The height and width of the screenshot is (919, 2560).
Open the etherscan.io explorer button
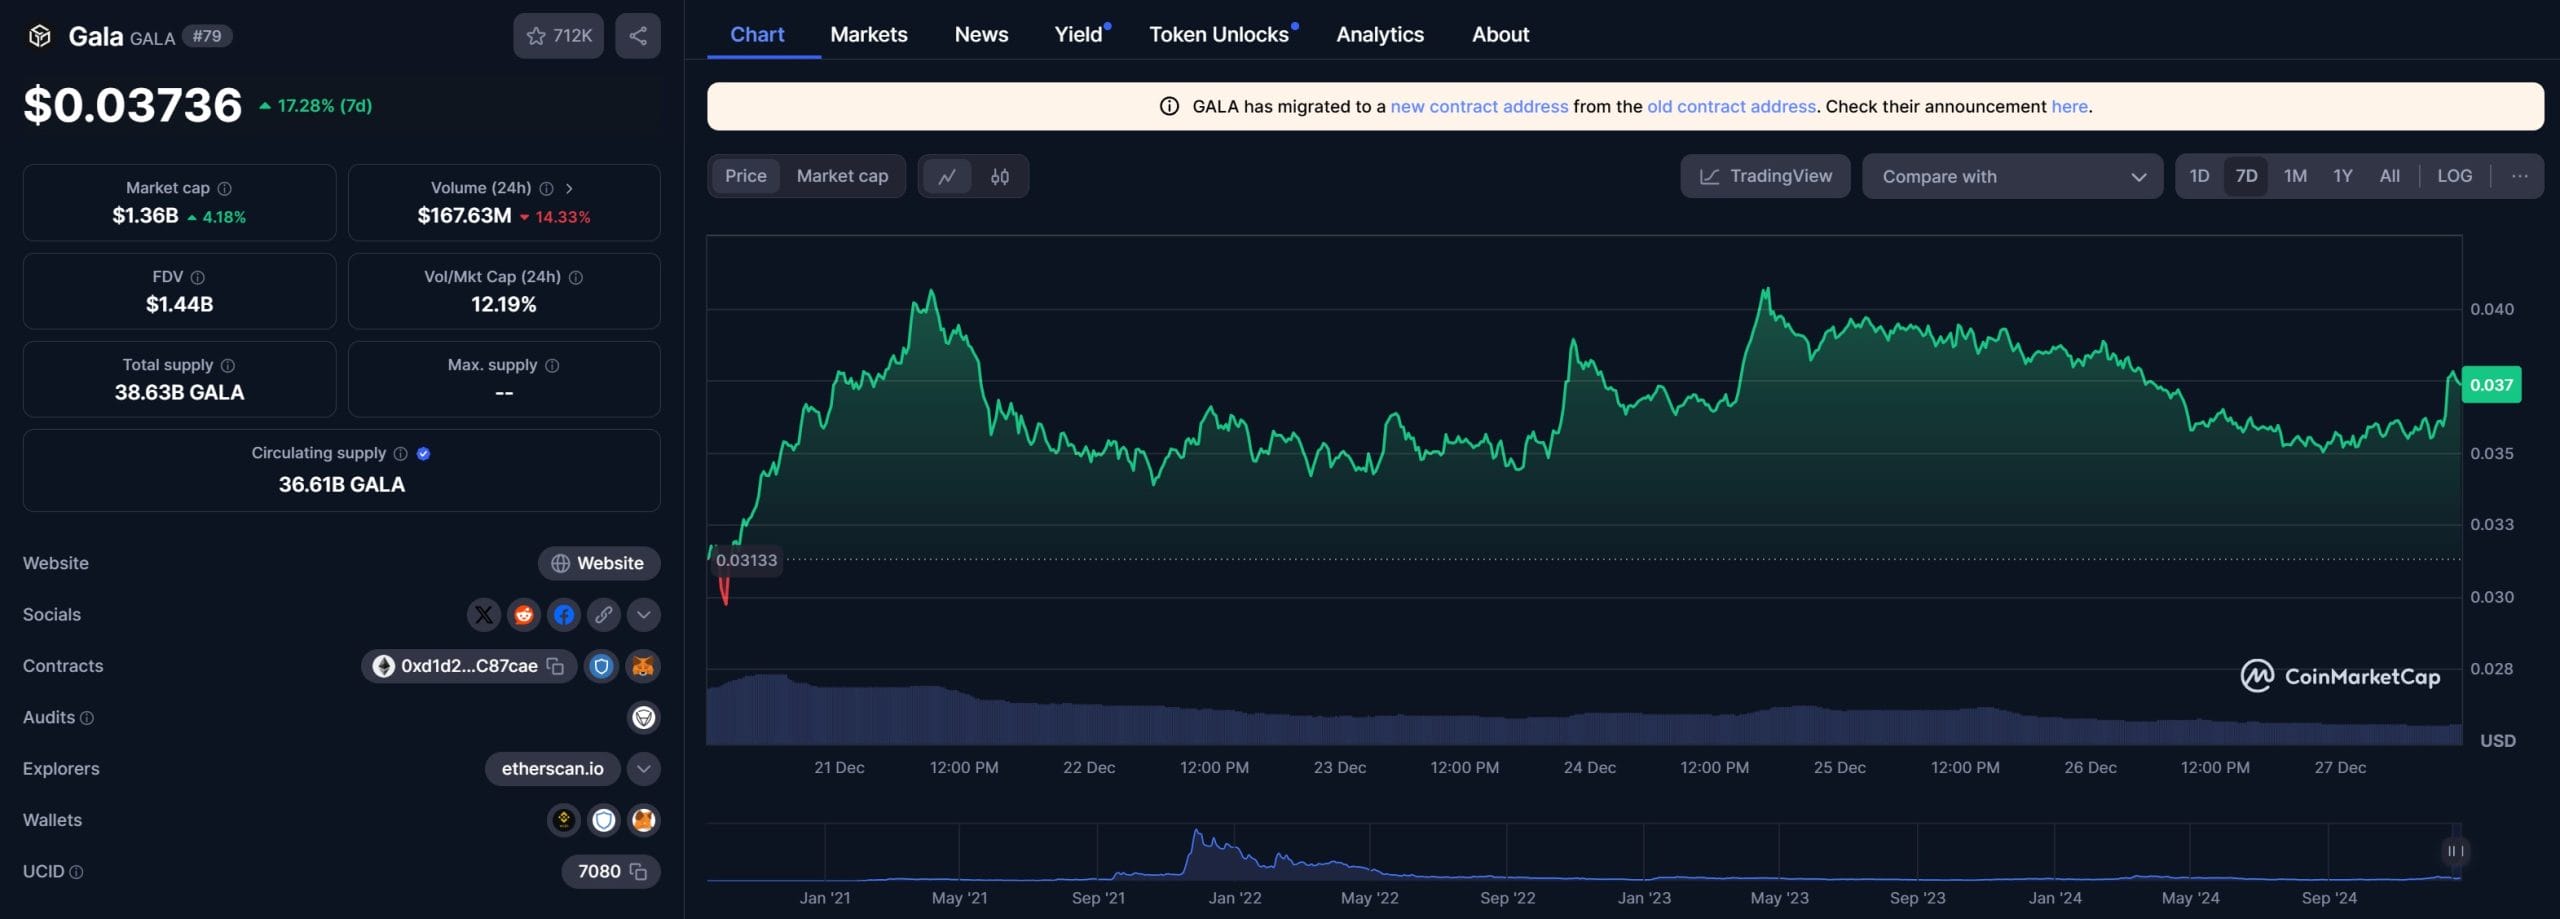[552, 769]
